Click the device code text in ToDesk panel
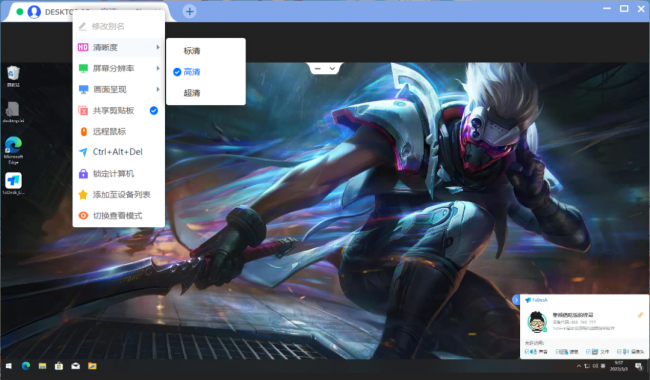650x380 pixels. click(x=574, y=322)
